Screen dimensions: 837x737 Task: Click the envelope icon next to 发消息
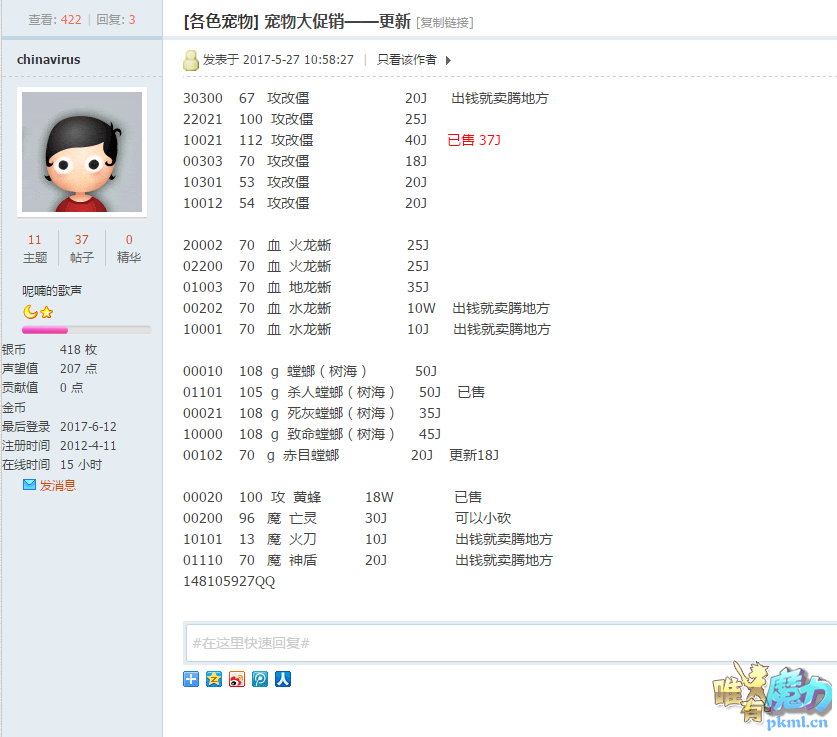click(29, 485)
